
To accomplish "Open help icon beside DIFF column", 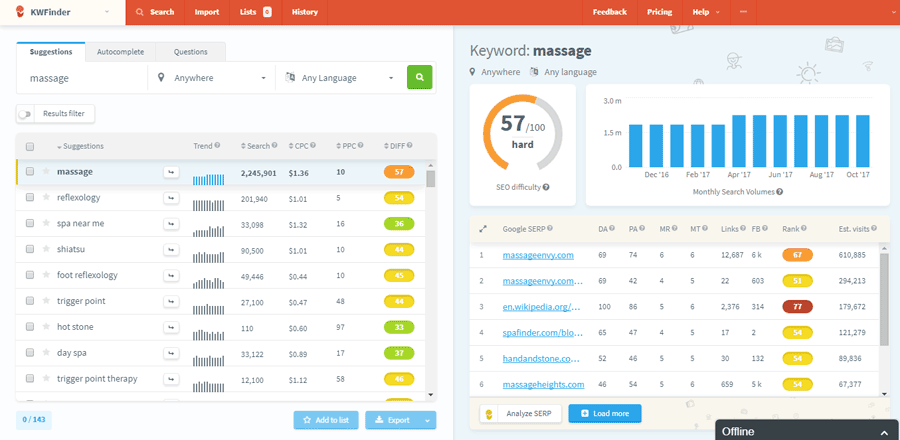I will [x=410, y=146].
